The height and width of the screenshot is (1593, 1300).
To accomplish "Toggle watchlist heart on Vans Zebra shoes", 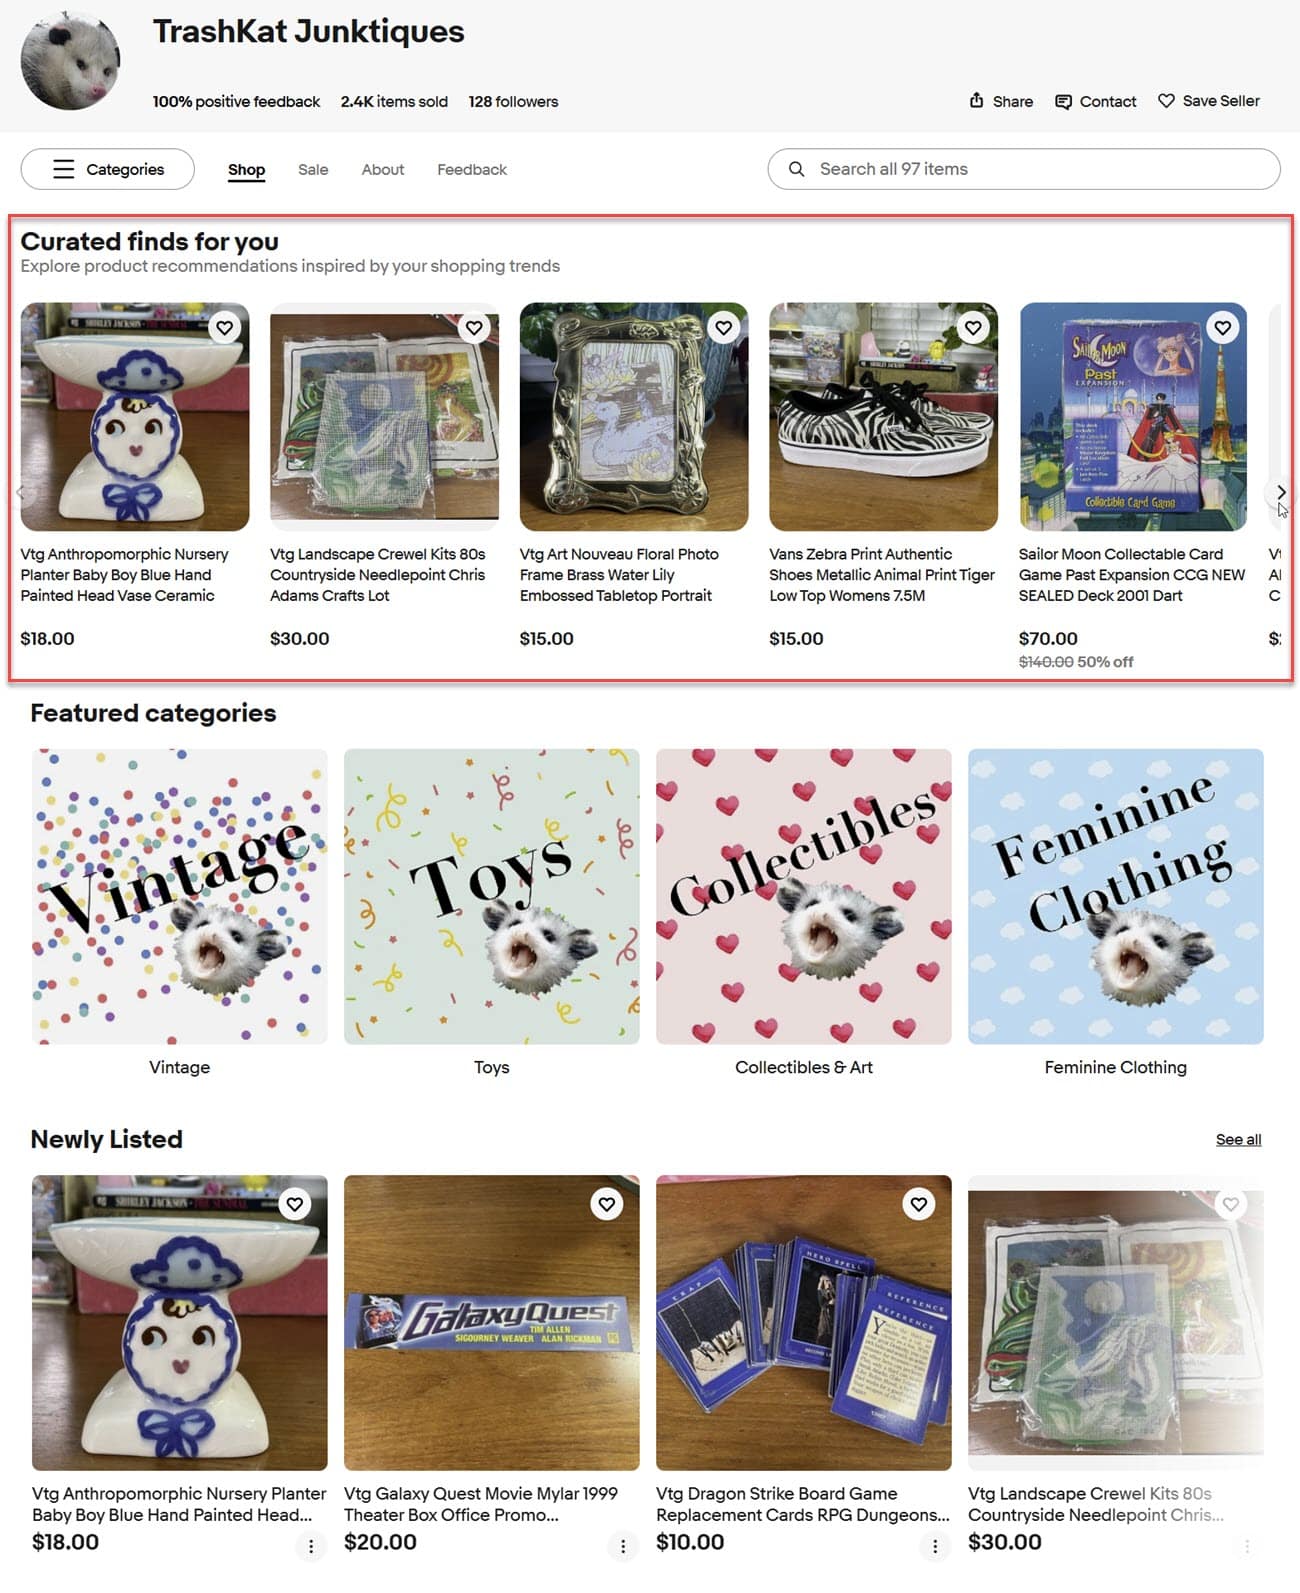I will tap(973, 328).
